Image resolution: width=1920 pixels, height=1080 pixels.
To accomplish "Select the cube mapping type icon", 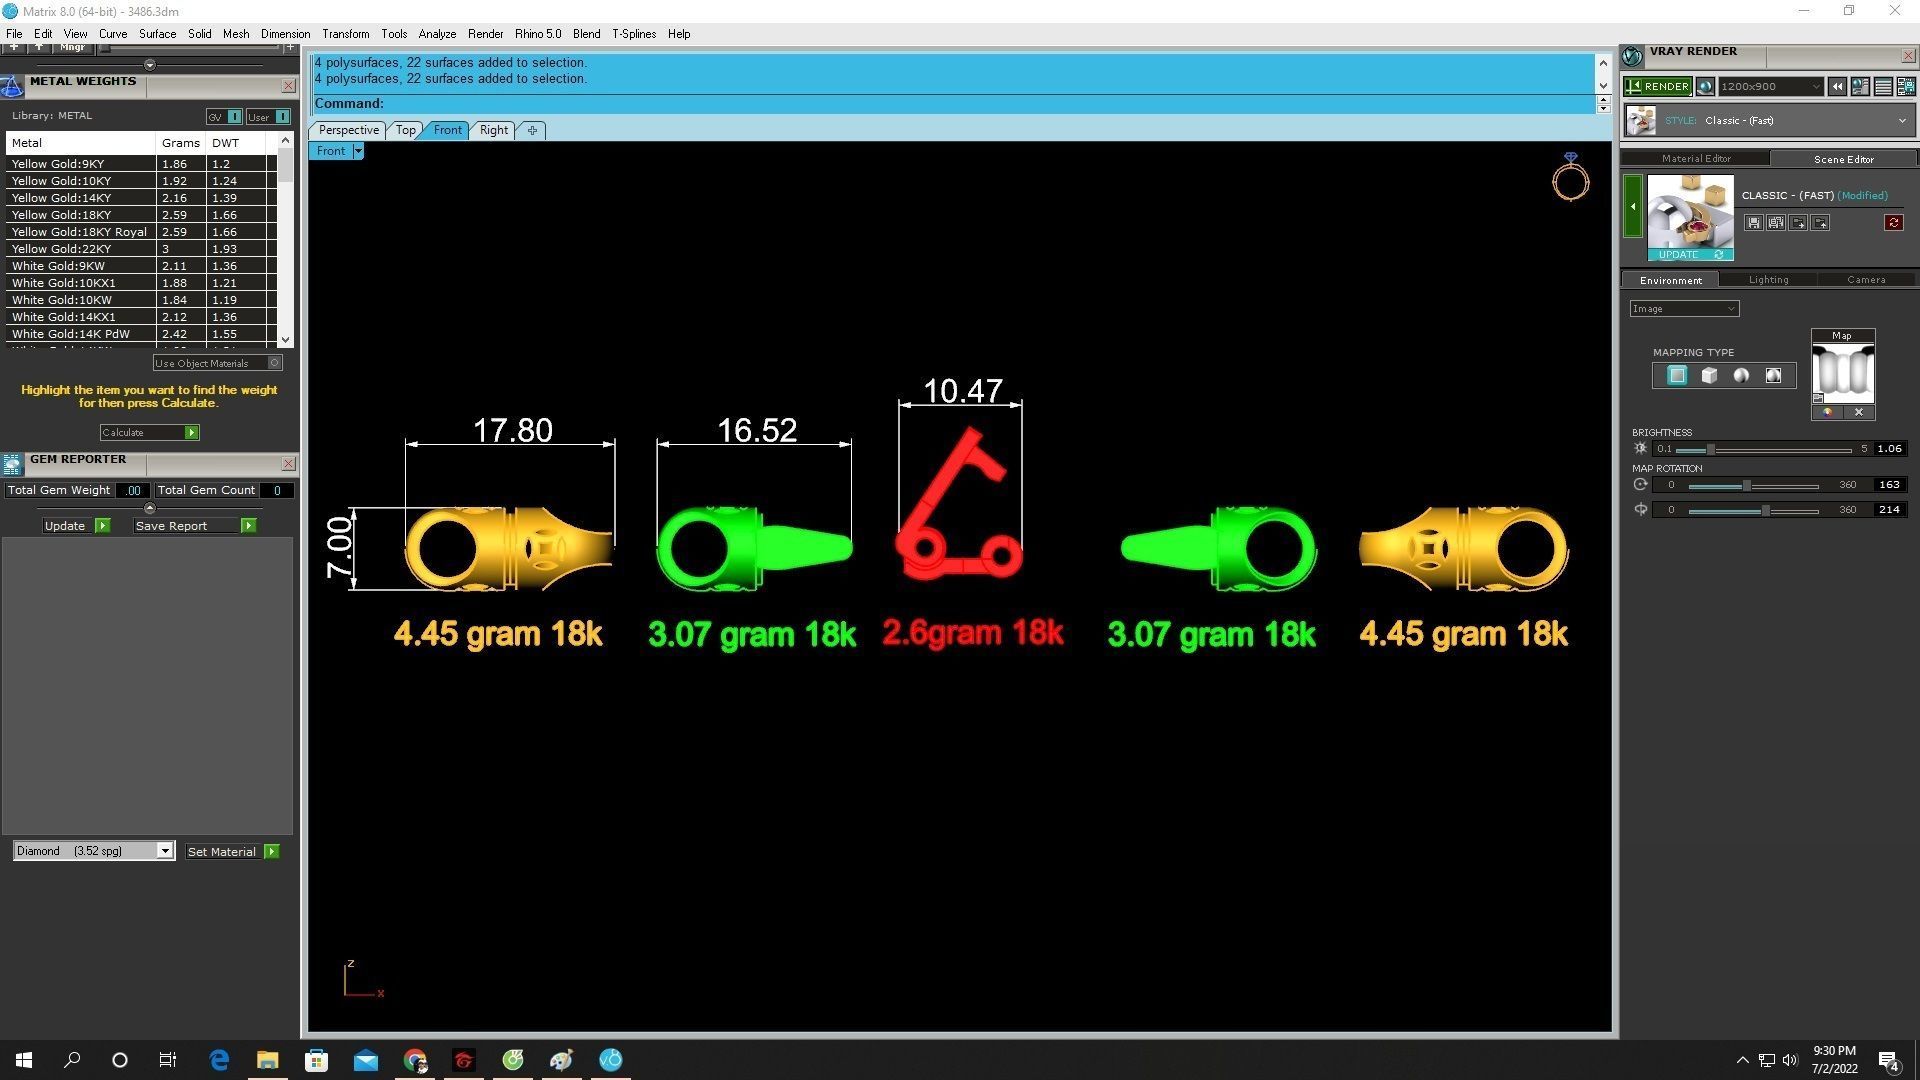I will pos(1709,376).
